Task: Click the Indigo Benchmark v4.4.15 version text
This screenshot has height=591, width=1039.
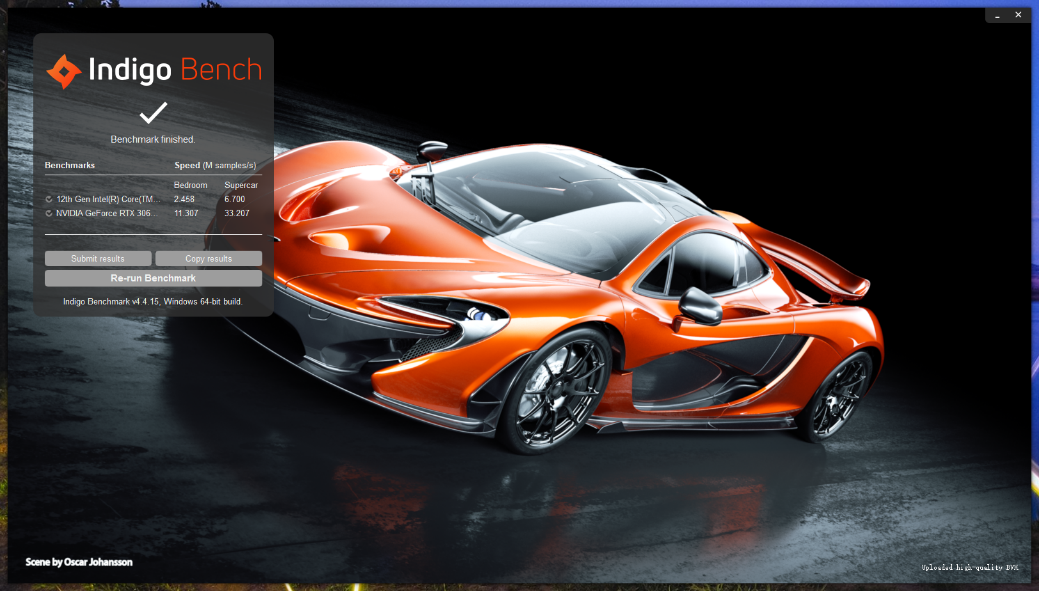Action: coord(153,301)
